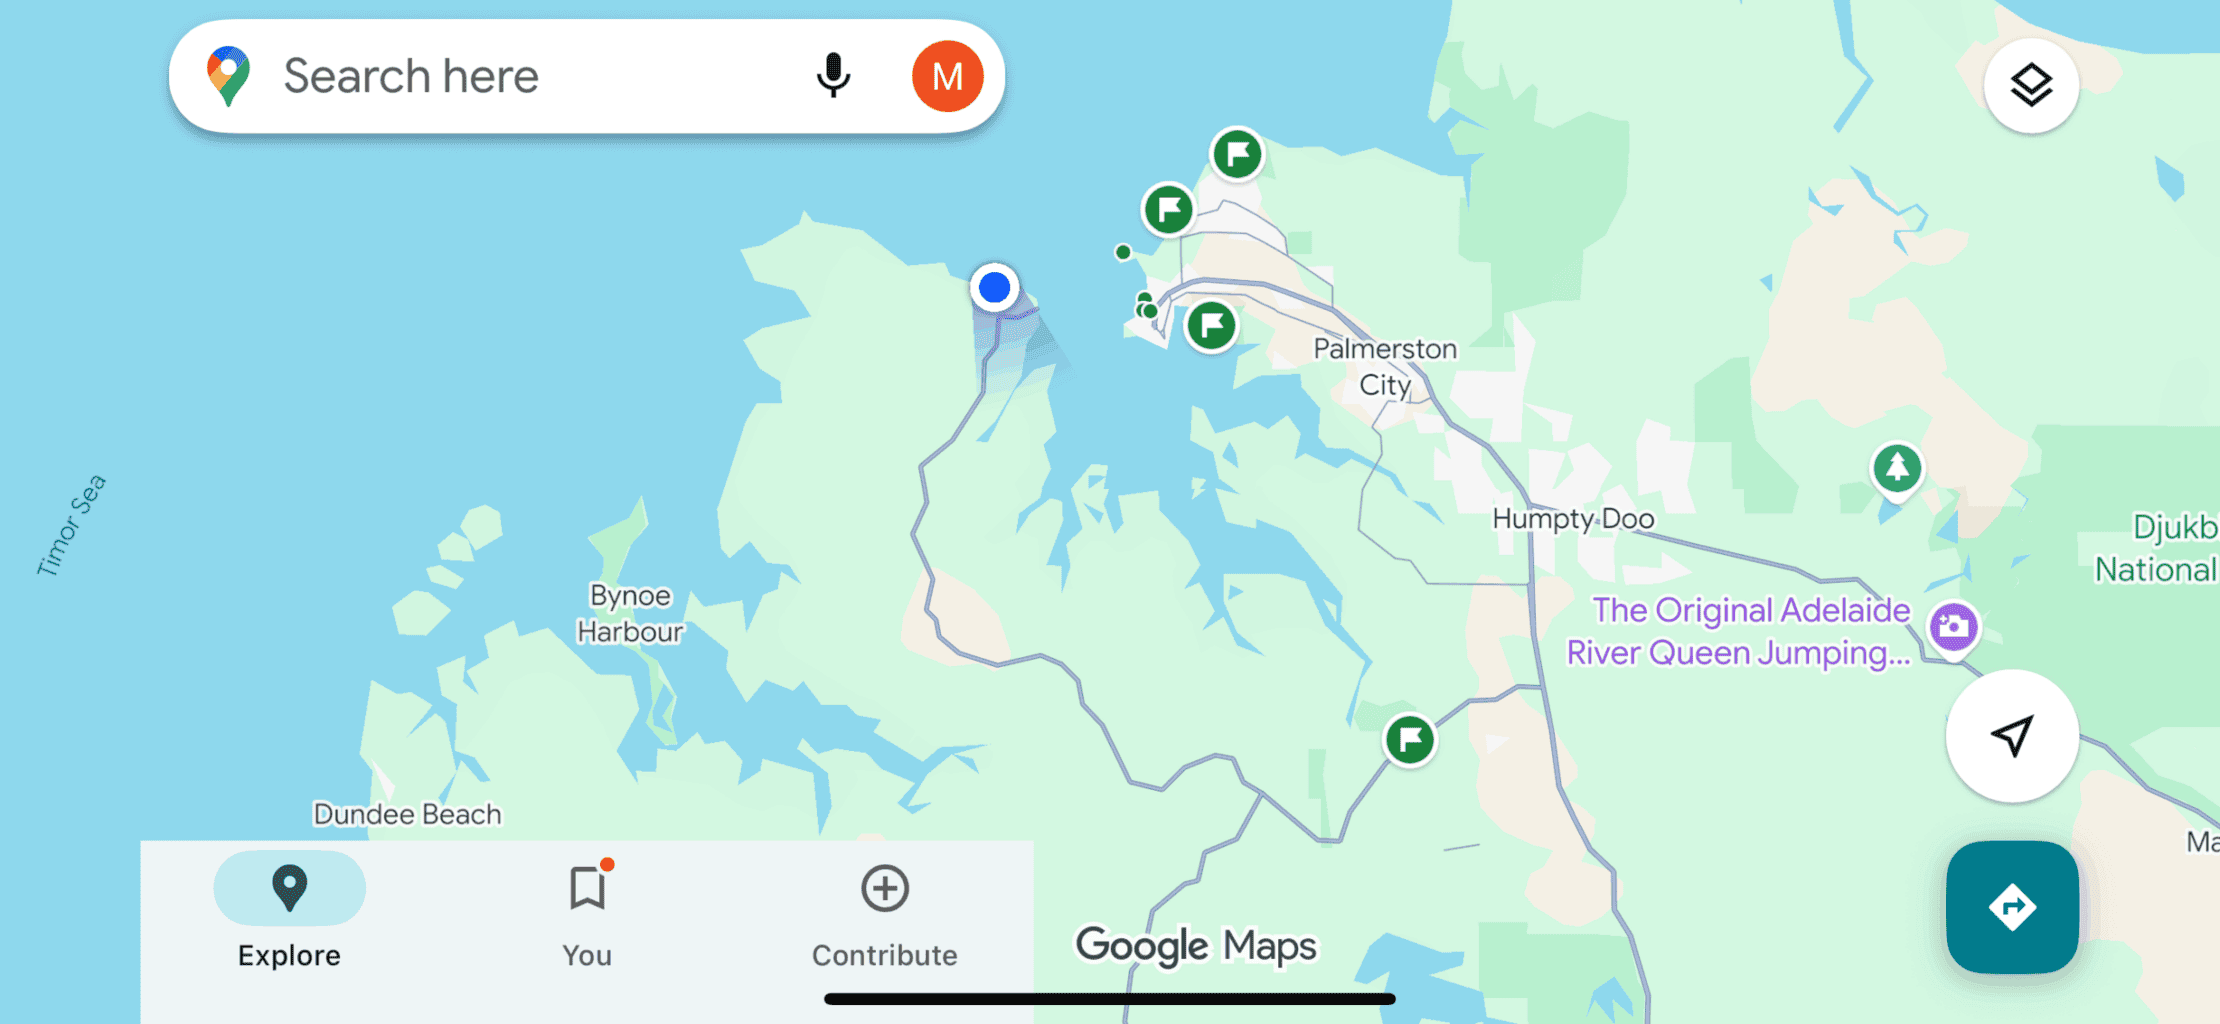Tap the microphone voice search icon
The width and height of the screenshot is (2220, 1024).
click(x=833, y=76)
